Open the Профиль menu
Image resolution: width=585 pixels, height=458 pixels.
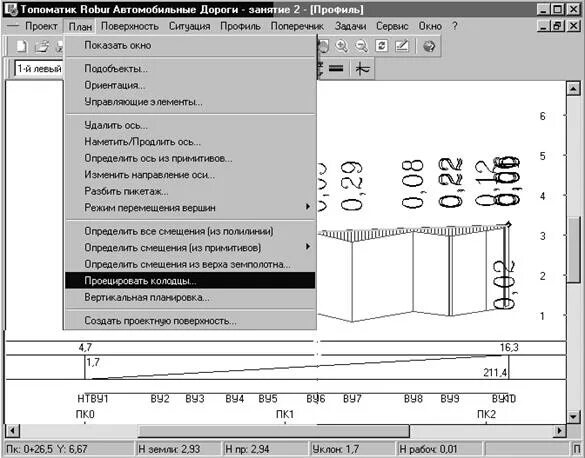240,26
